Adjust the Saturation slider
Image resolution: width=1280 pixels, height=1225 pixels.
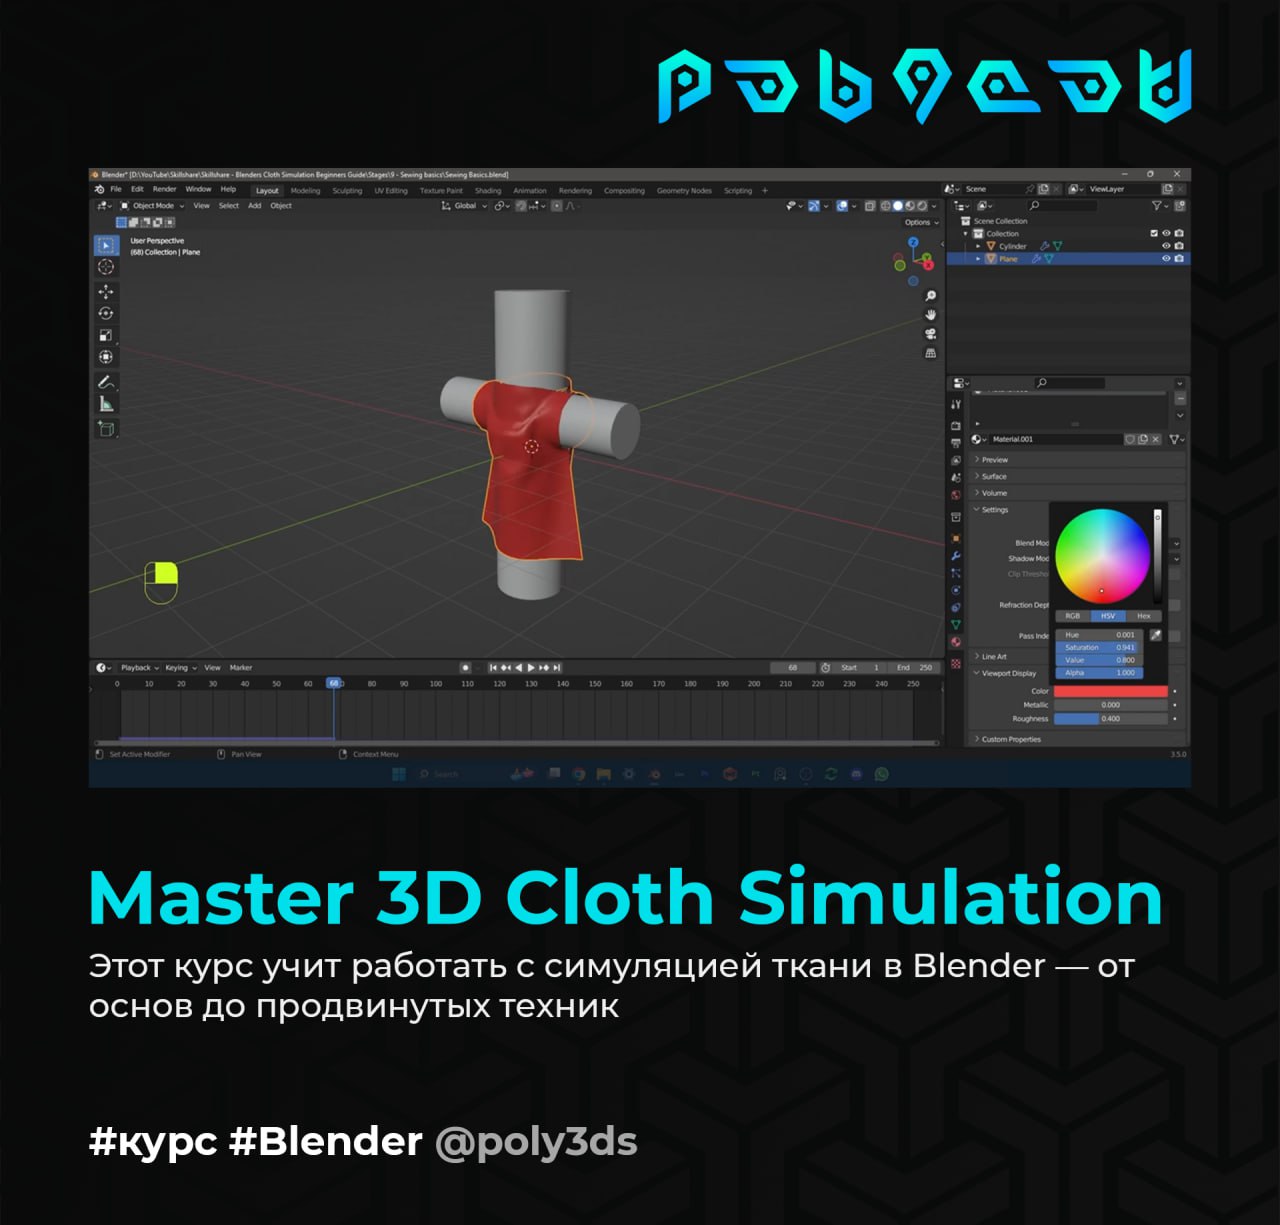(x=1097, y=648)
